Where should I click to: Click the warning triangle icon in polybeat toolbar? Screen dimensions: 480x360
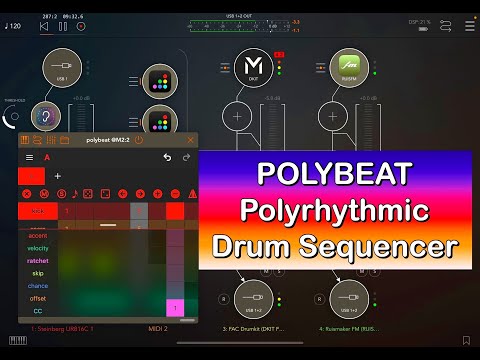pos(192,194)
